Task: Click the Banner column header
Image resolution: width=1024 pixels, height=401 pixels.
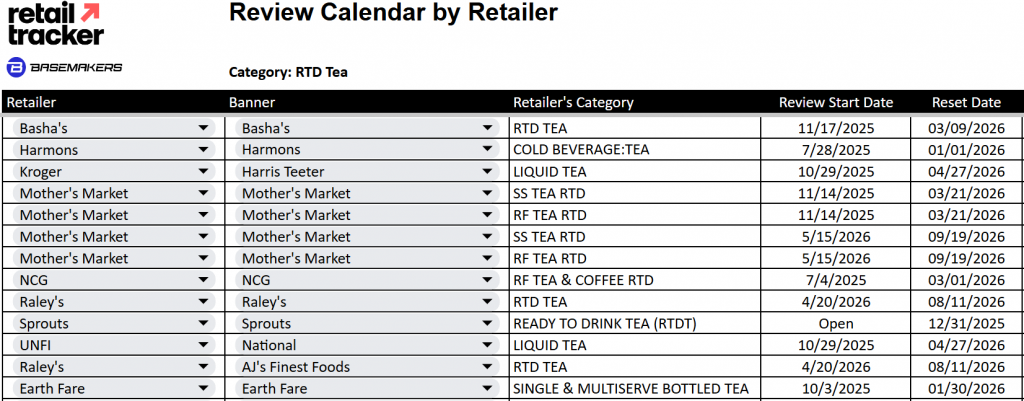Action: click(252, 102)
